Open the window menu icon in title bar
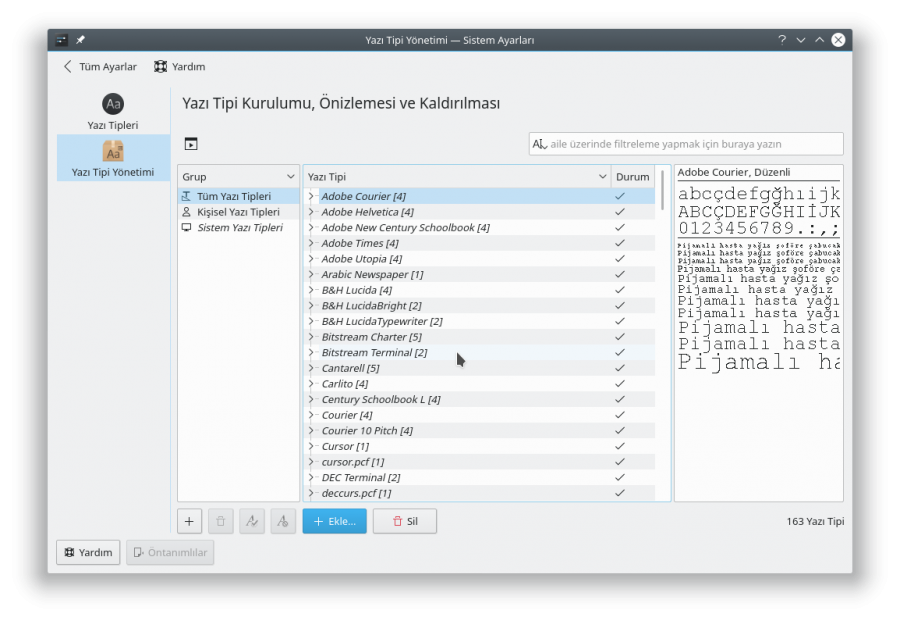The height and width of the screenshot is (621, 900). click(x=61, y=40)
